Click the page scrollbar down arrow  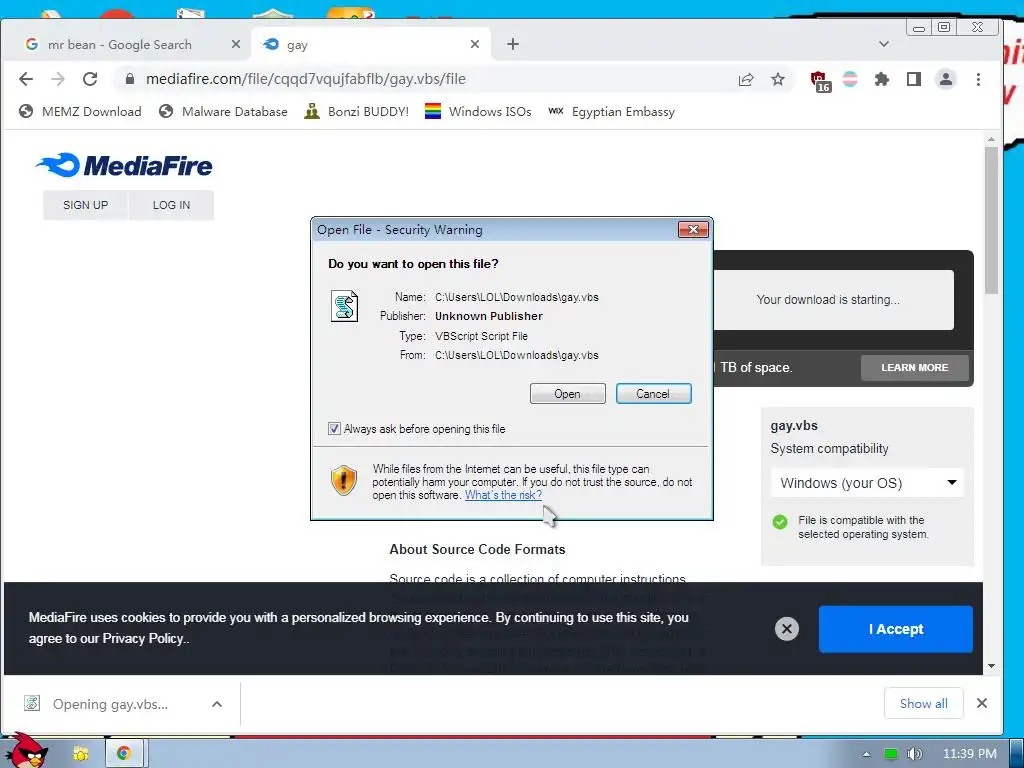click(991, 666)
